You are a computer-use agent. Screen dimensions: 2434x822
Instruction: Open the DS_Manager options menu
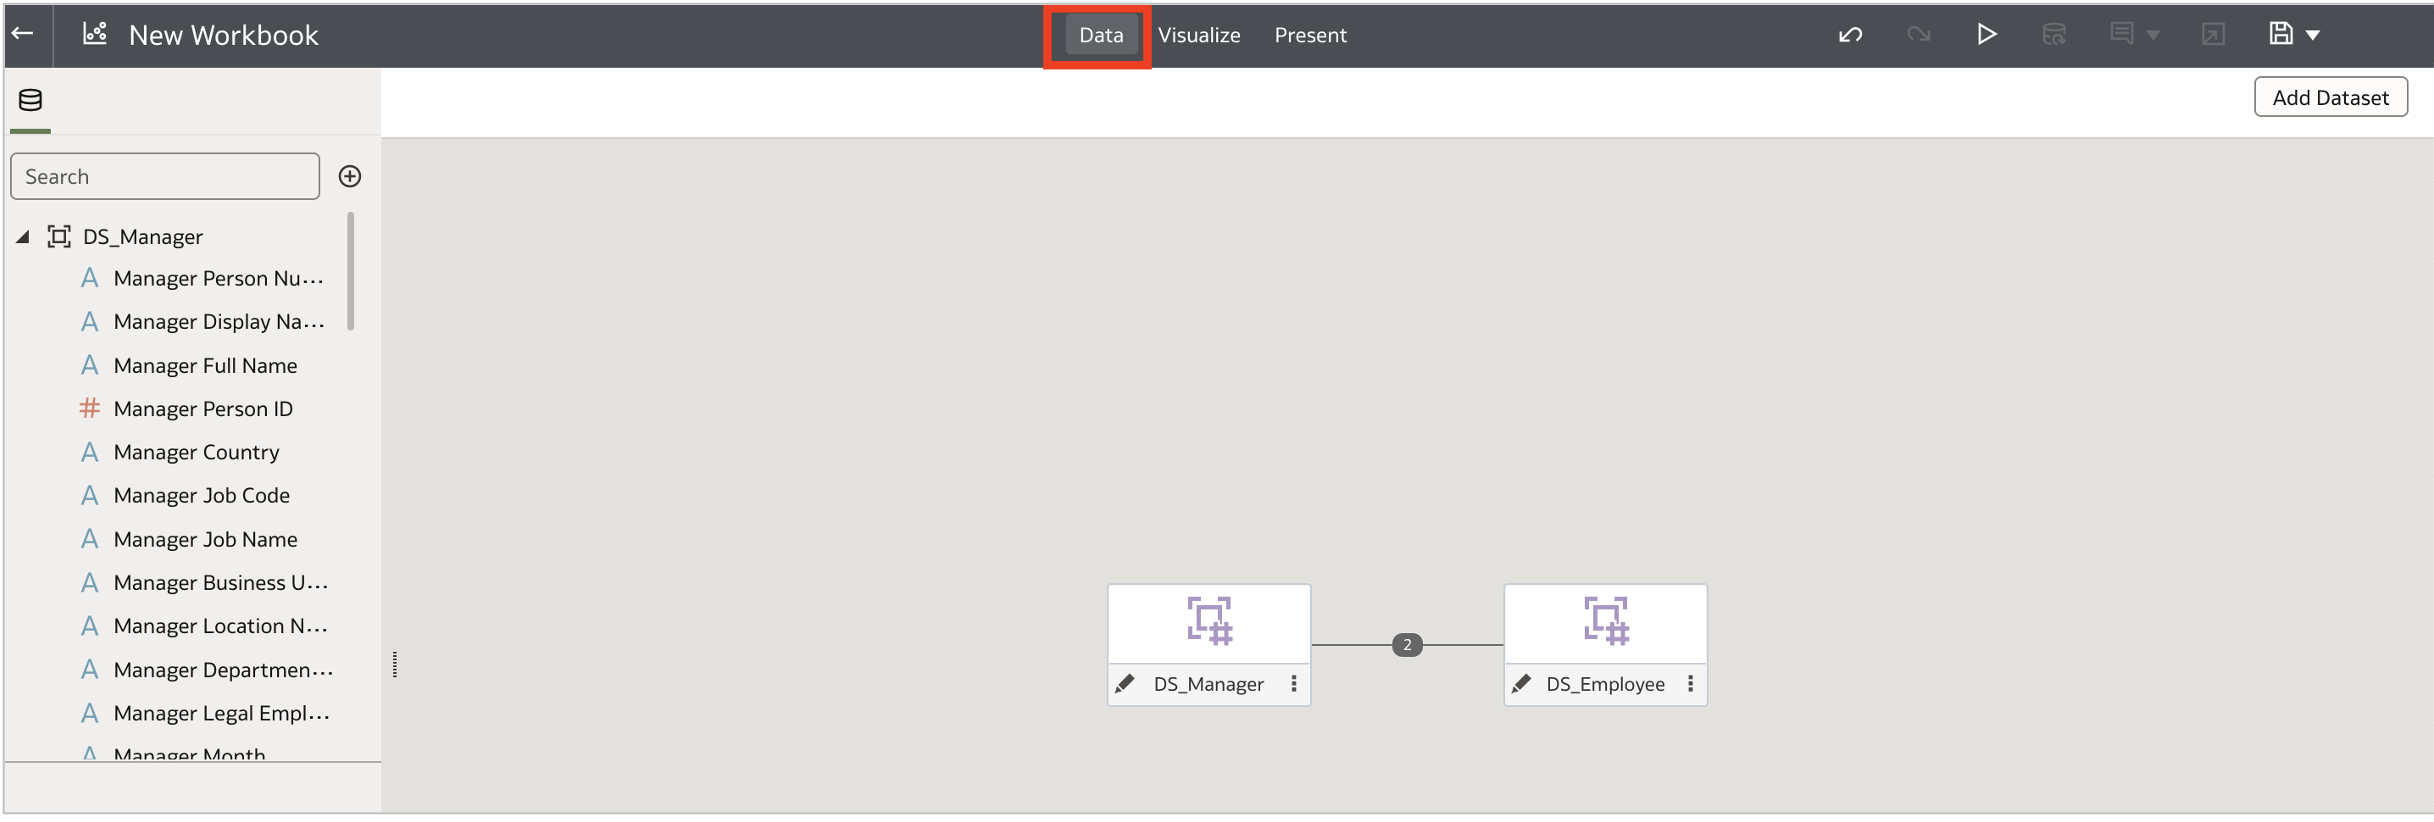(1294, 683)
